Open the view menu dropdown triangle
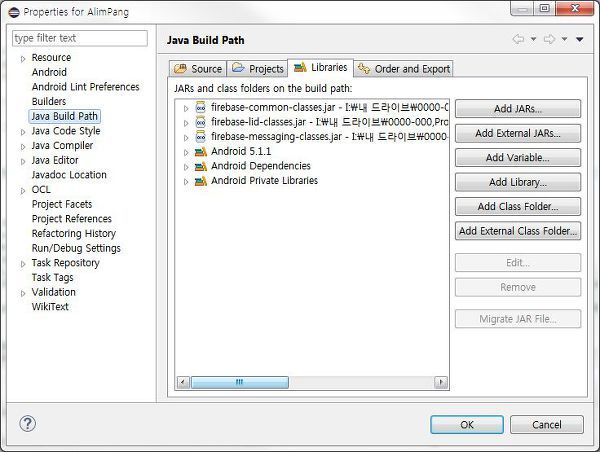Screen dimensions: 600x452 tap(580, 39)
